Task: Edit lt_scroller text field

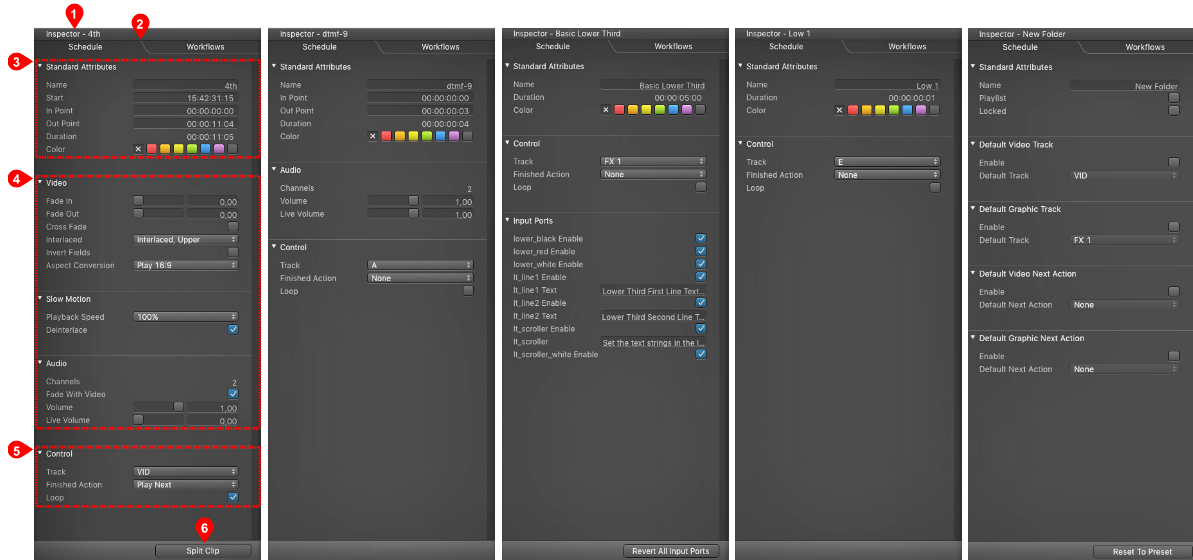Action: pos(654,342)
